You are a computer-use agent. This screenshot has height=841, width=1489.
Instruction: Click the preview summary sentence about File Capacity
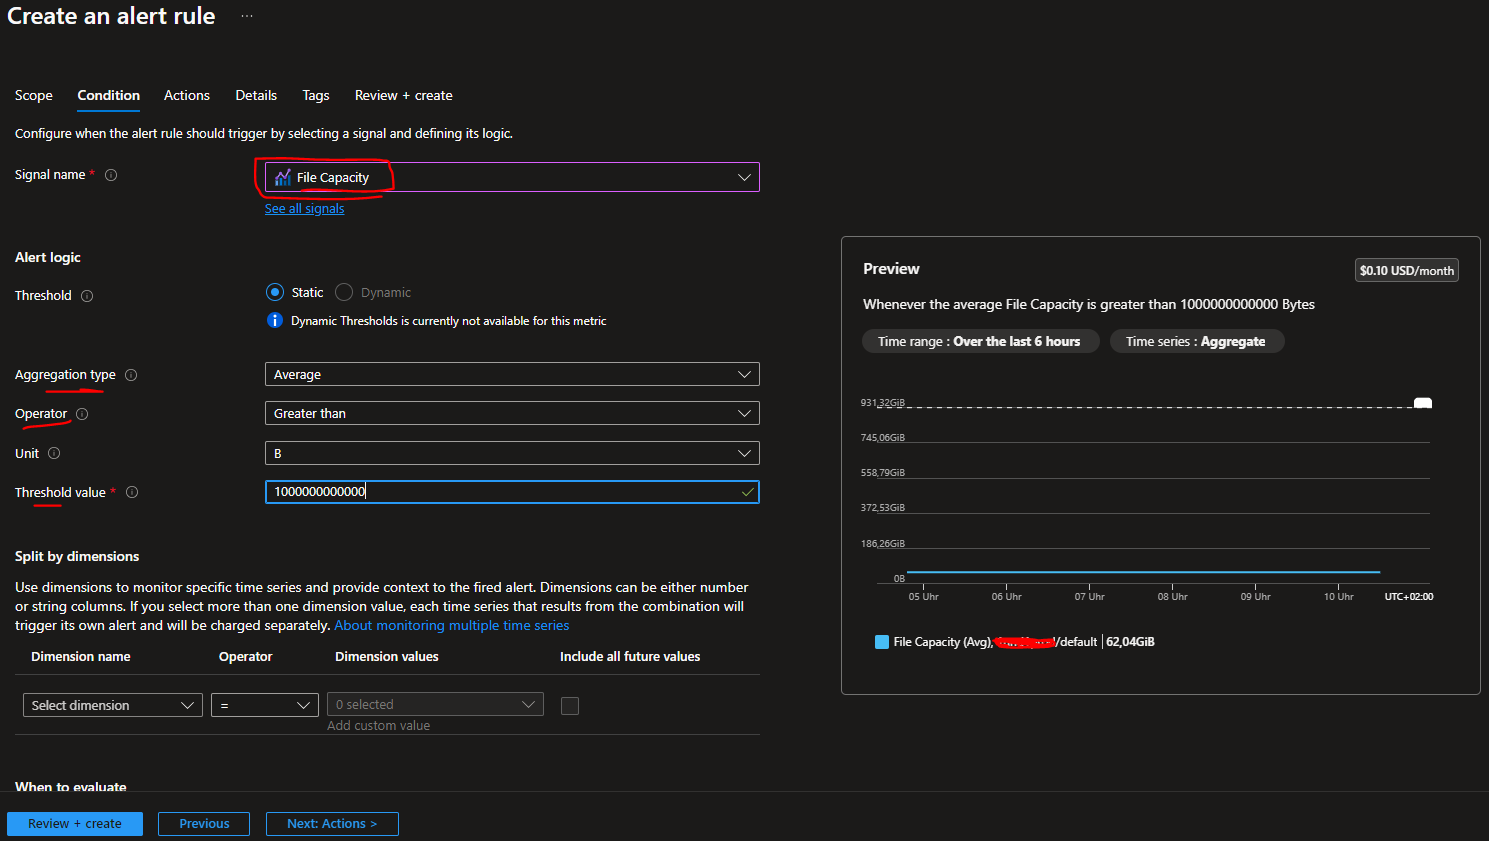(1089, 304)
